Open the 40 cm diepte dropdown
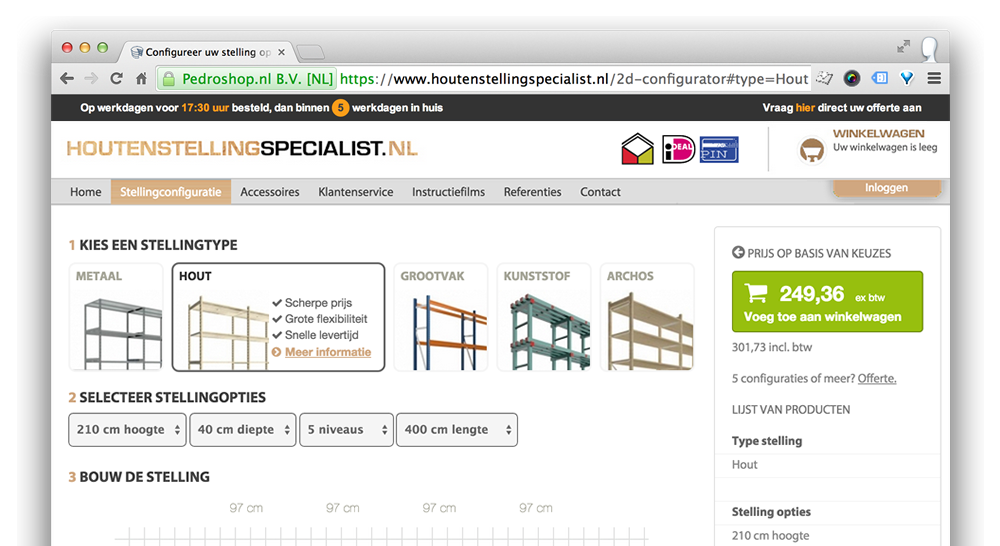 coord(243,430)
